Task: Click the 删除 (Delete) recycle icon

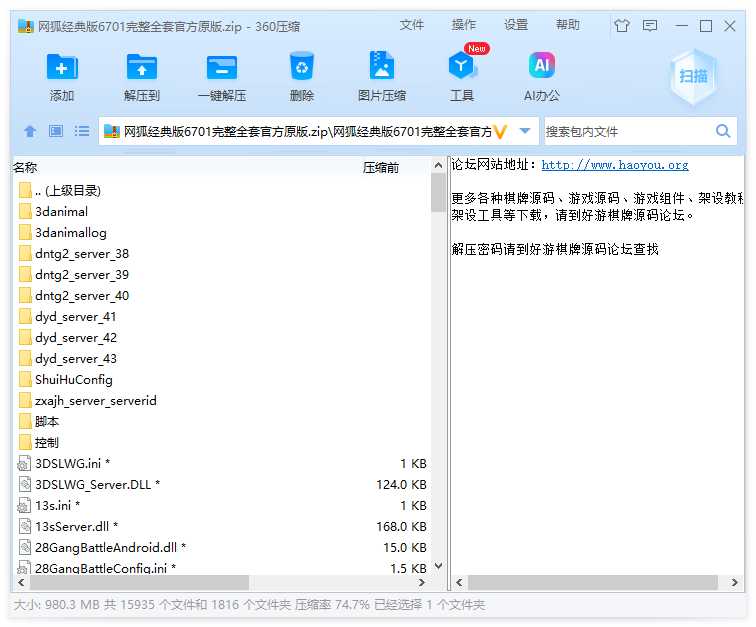Action: point(302,67)
